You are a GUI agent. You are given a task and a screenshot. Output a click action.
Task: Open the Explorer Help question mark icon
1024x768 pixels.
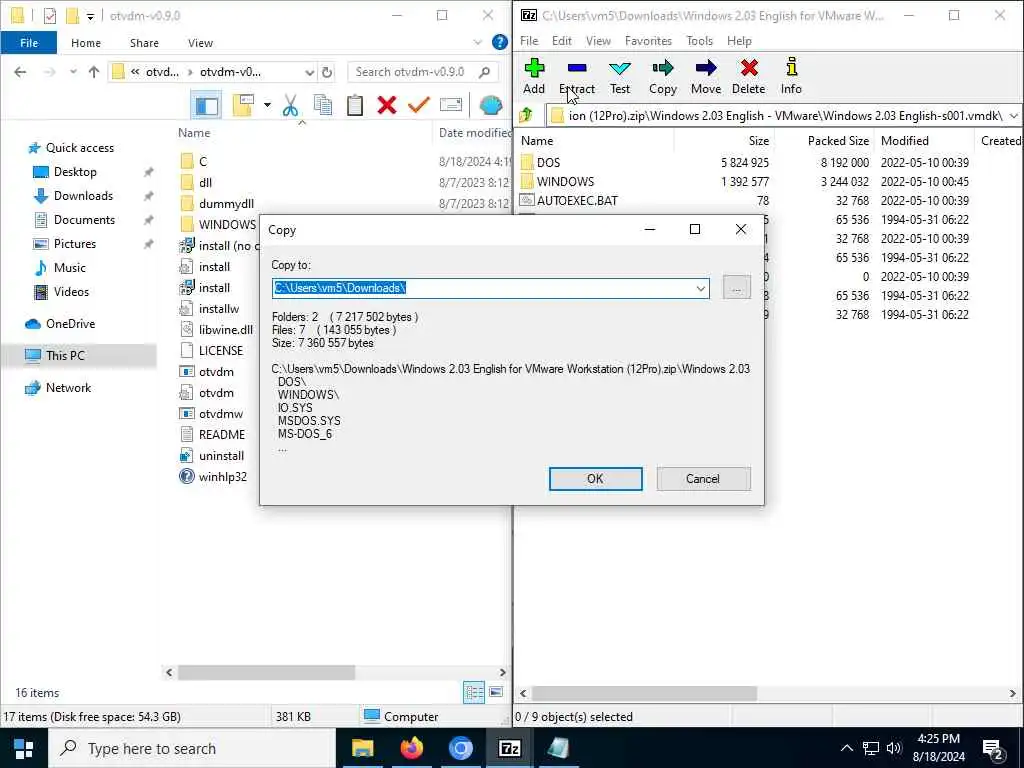point(500,42)
